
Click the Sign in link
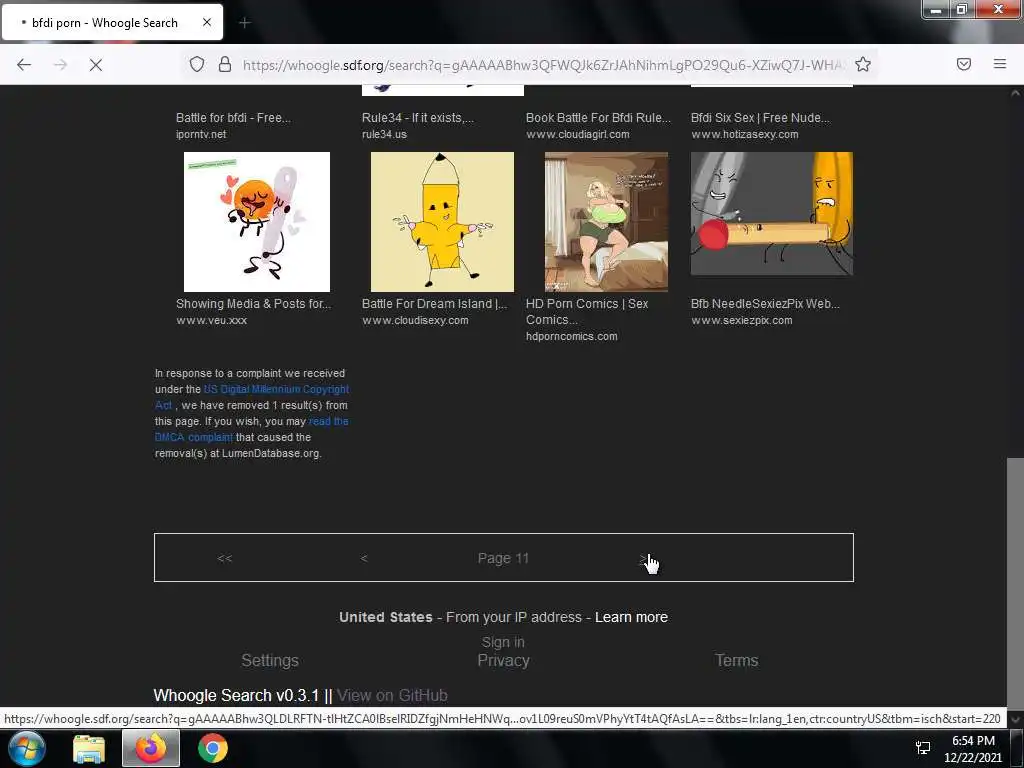tap(503, 642)
